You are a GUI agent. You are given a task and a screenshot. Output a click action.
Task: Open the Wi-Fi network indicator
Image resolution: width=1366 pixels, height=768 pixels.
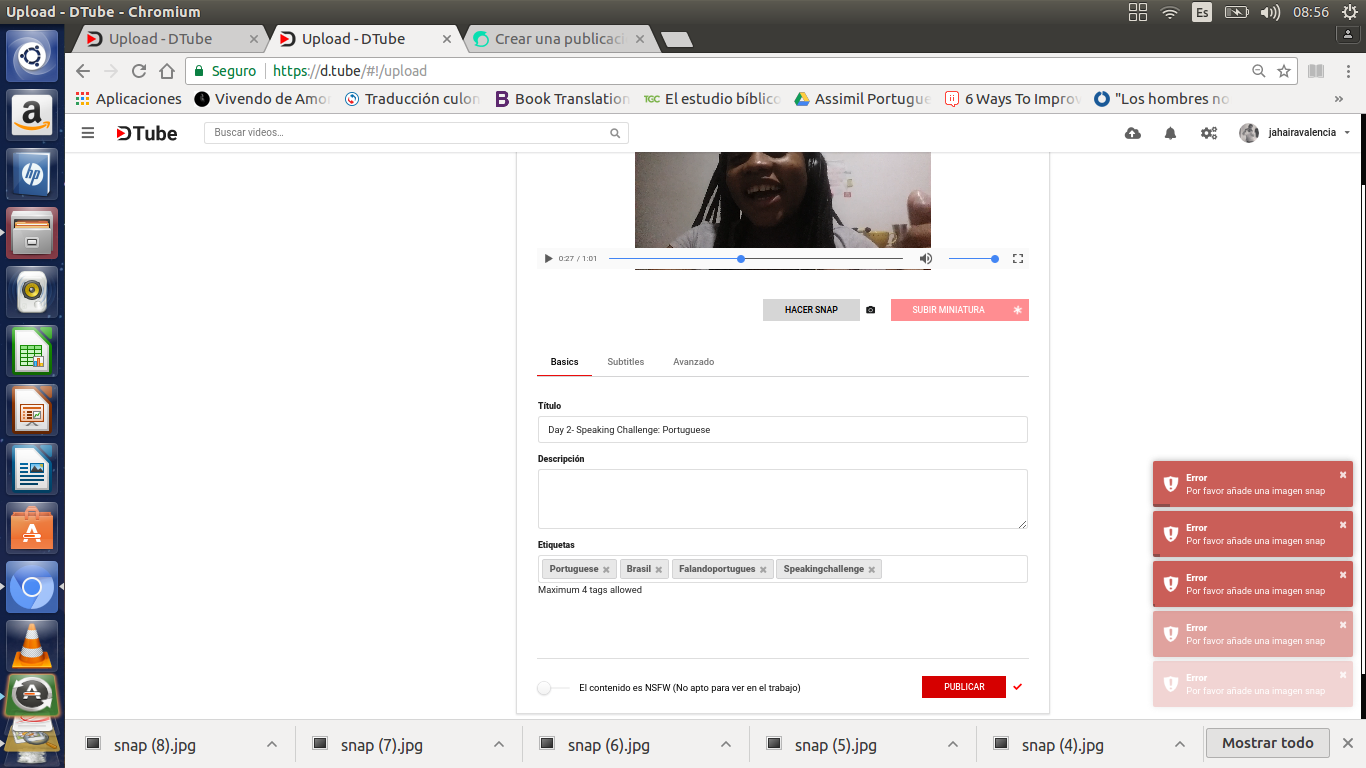[1169, 12]
